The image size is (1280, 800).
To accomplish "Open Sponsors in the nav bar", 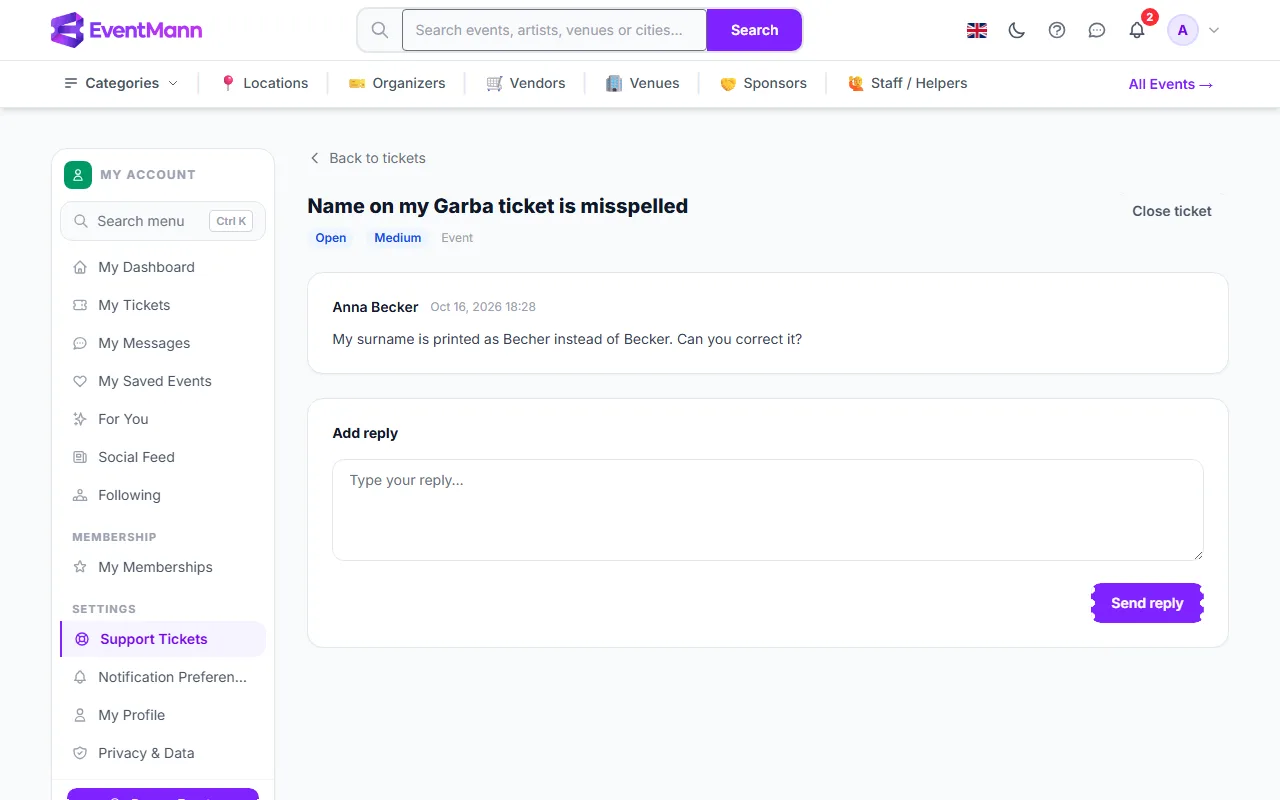I will coord(763,83).
